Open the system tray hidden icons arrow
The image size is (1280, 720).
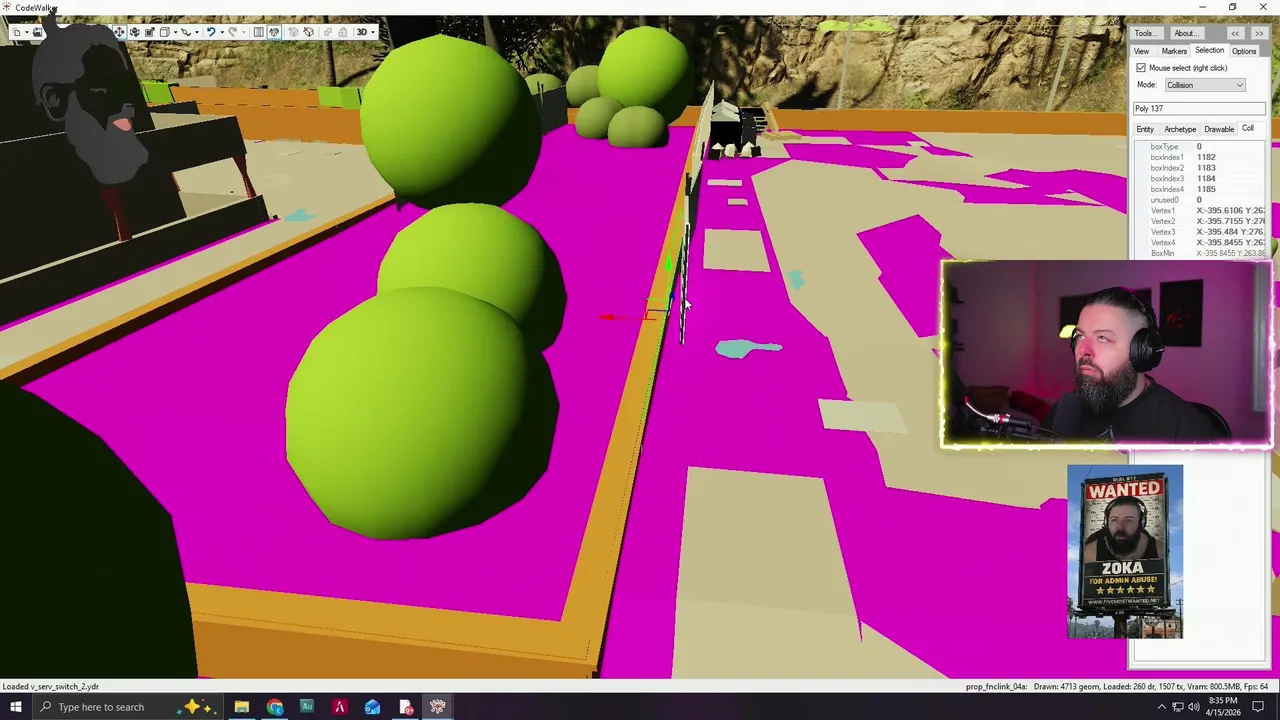click(1161, 707)
